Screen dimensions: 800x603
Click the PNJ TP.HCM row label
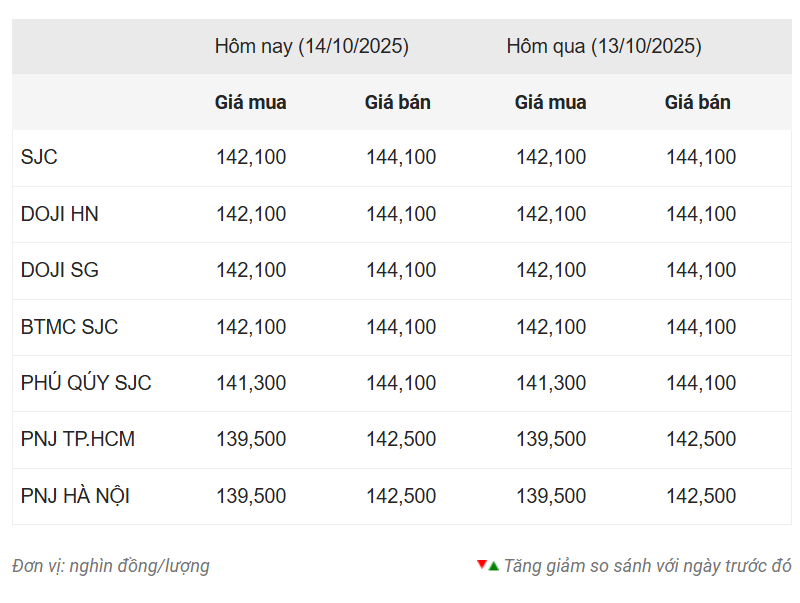click(78, 439)
